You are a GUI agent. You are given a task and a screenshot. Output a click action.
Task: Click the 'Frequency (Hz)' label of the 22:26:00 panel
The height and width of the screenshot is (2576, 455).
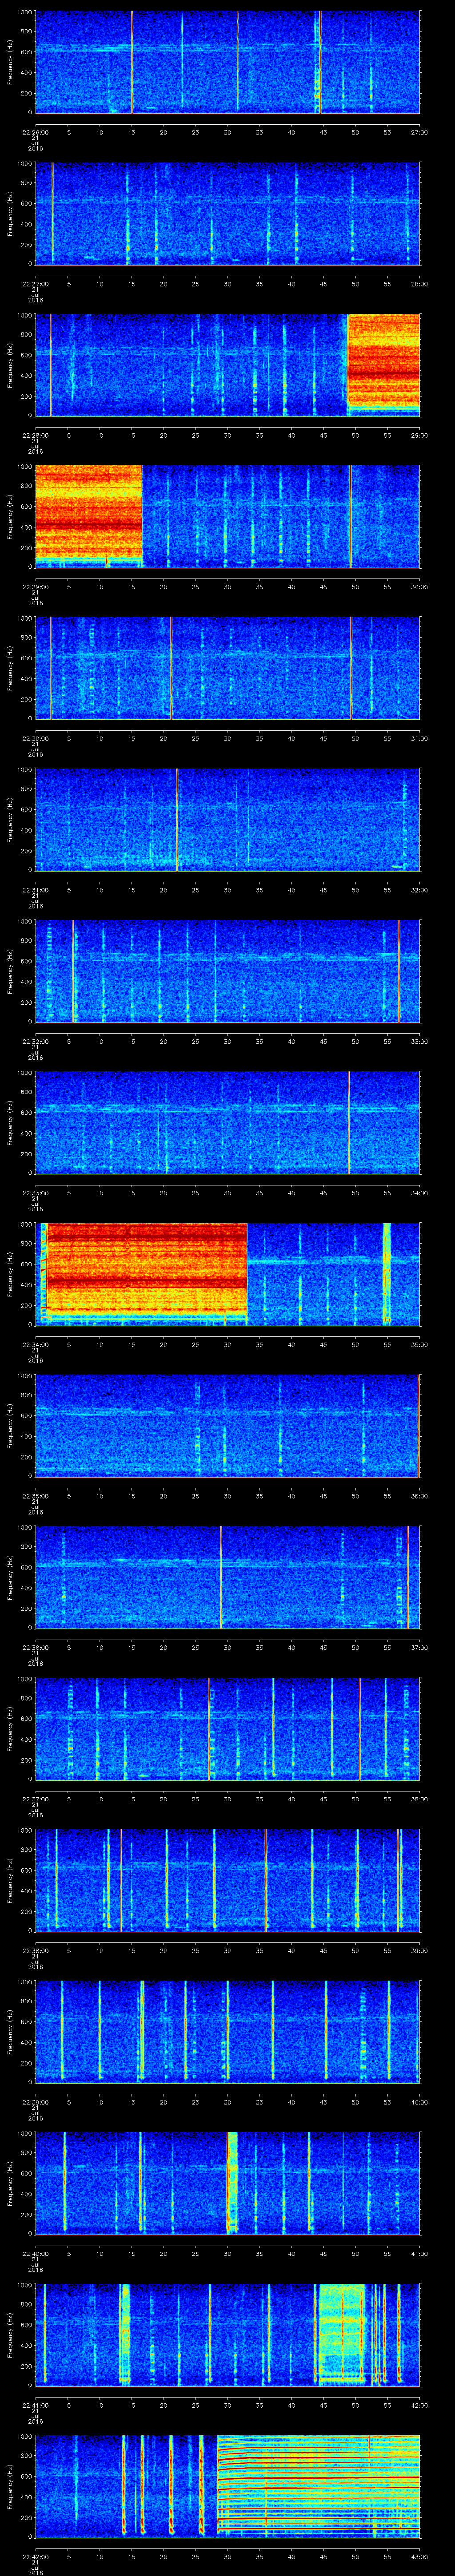(10, 62)
